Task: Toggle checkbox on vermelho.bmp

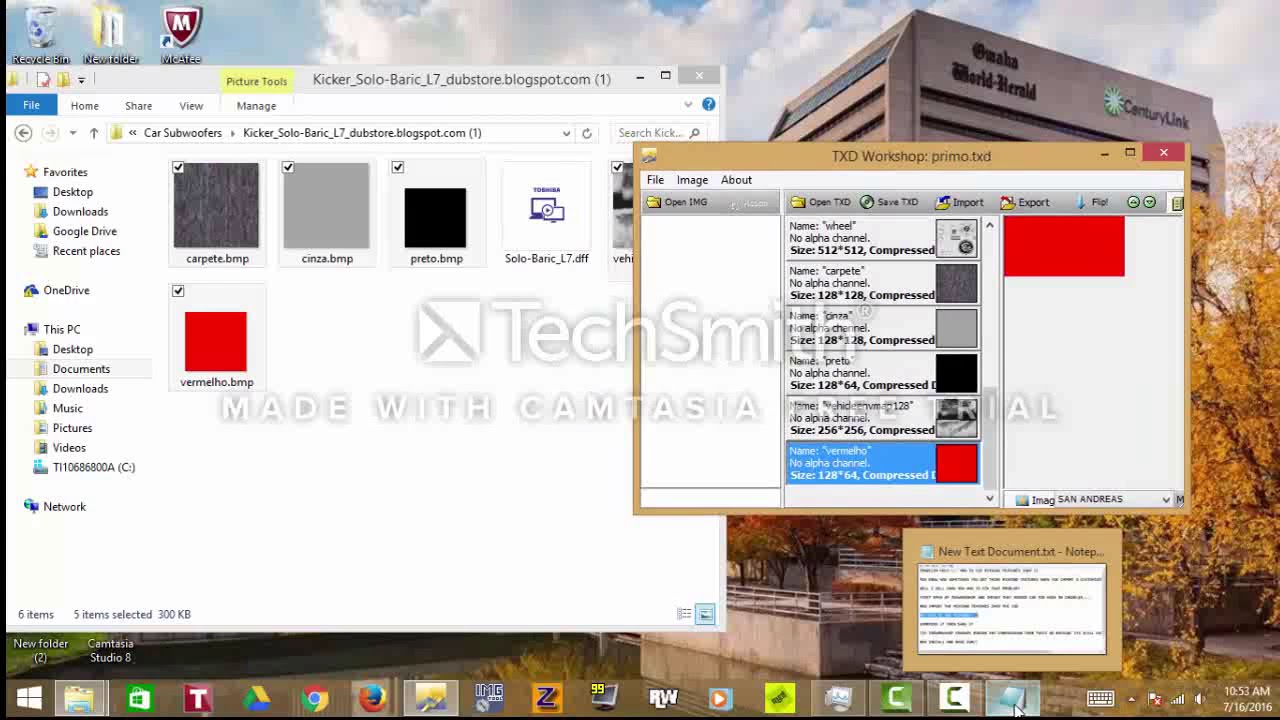Action: [x=178, y=291]
